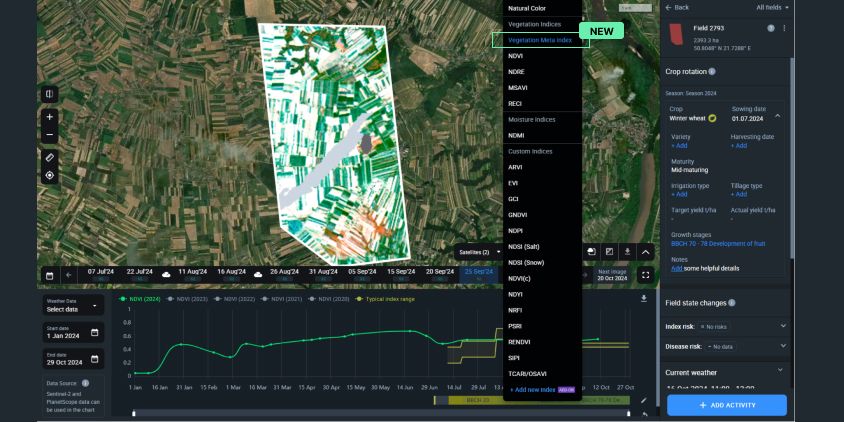
Task: Toggle NDVI (2023) chart series
Action: coord(187,299)
